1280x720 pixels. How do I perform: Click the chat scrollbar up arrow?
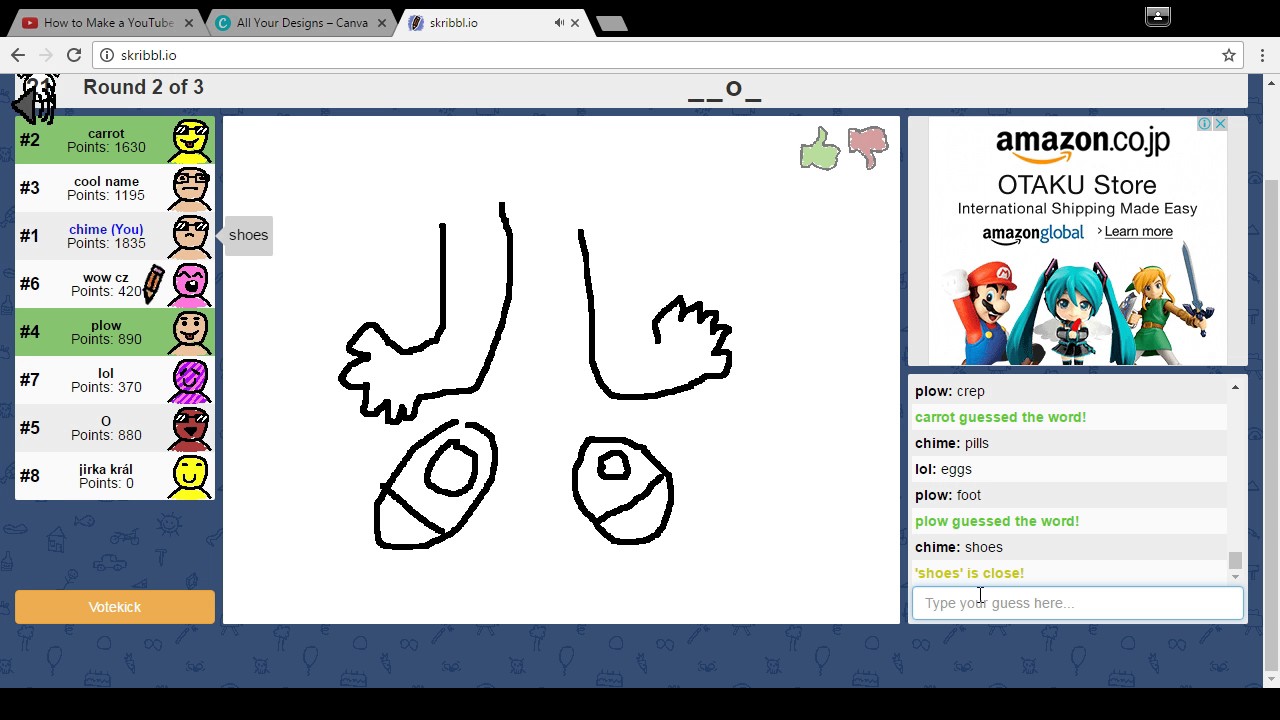tap(1234, 388)
